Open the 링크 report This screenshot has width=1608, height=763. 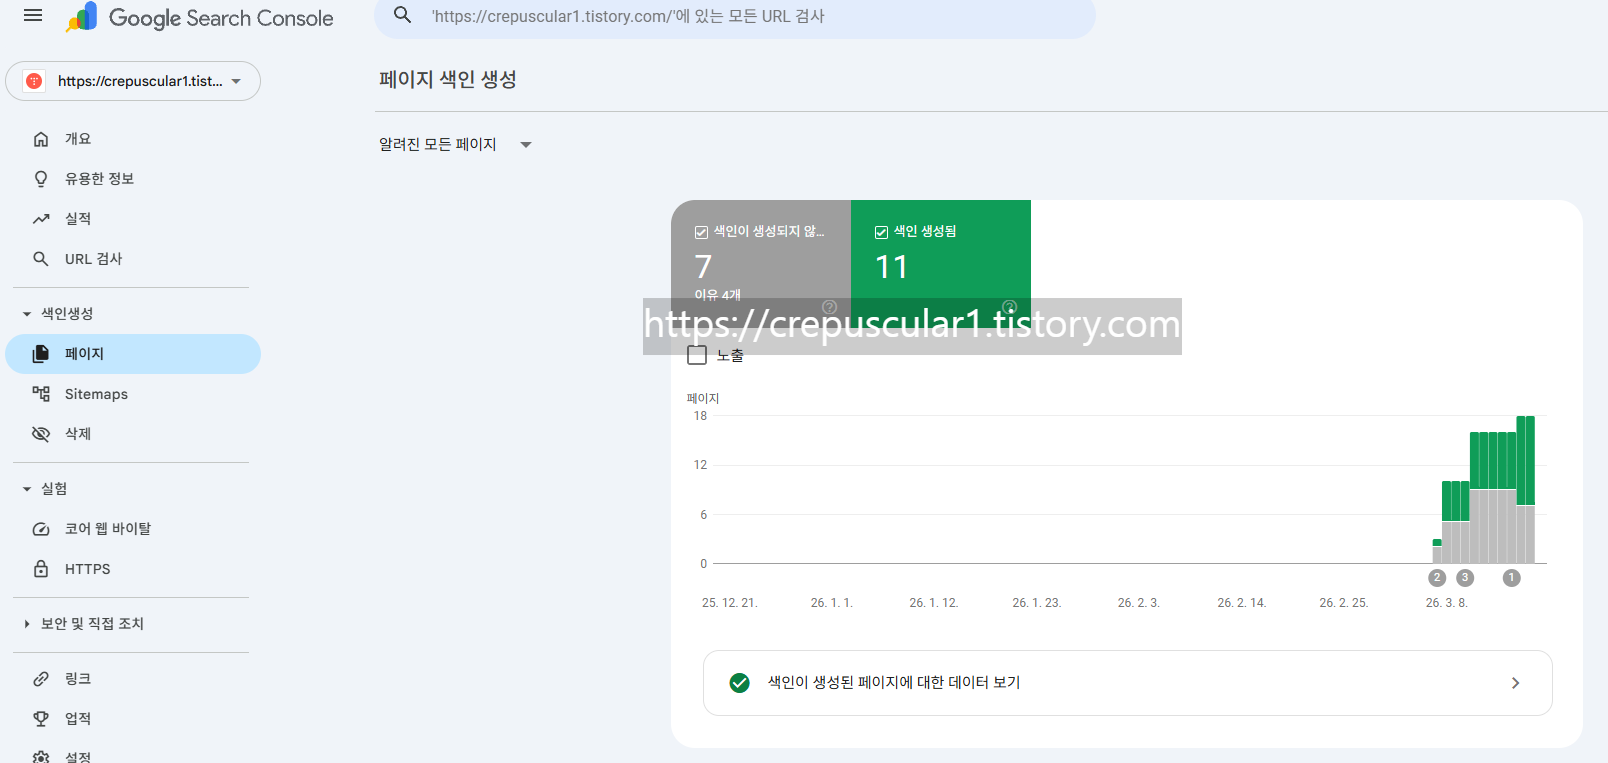coord(133,679)
